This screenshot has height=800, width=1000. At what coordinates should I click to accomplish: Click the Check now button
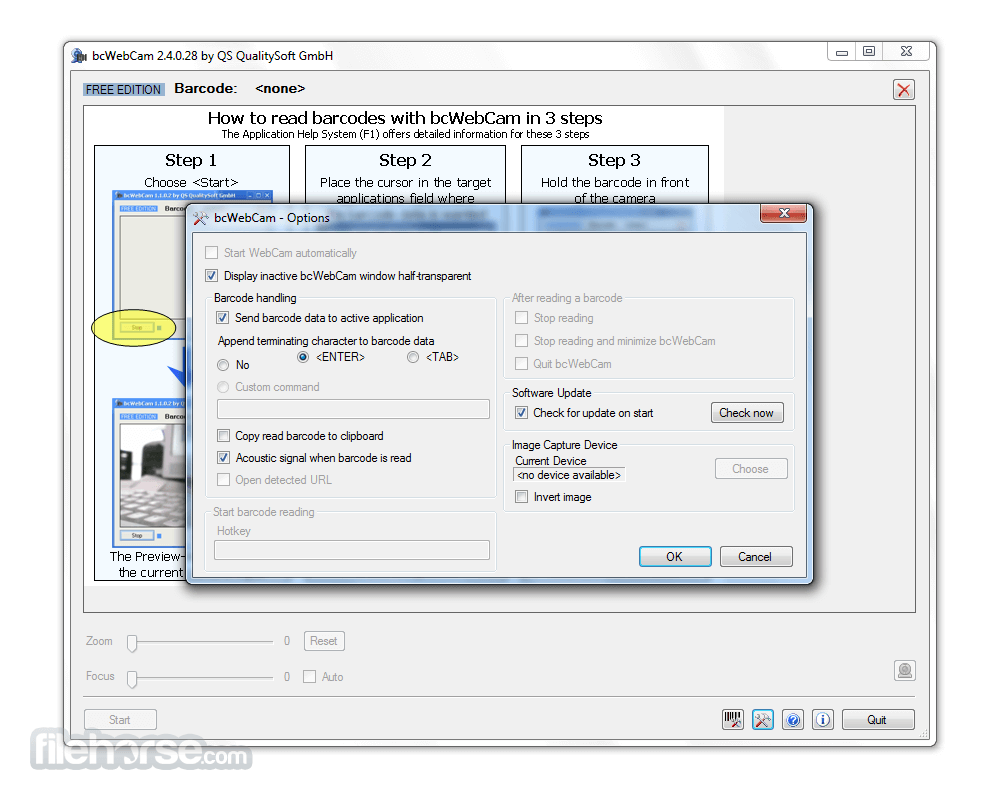[747, 413]
